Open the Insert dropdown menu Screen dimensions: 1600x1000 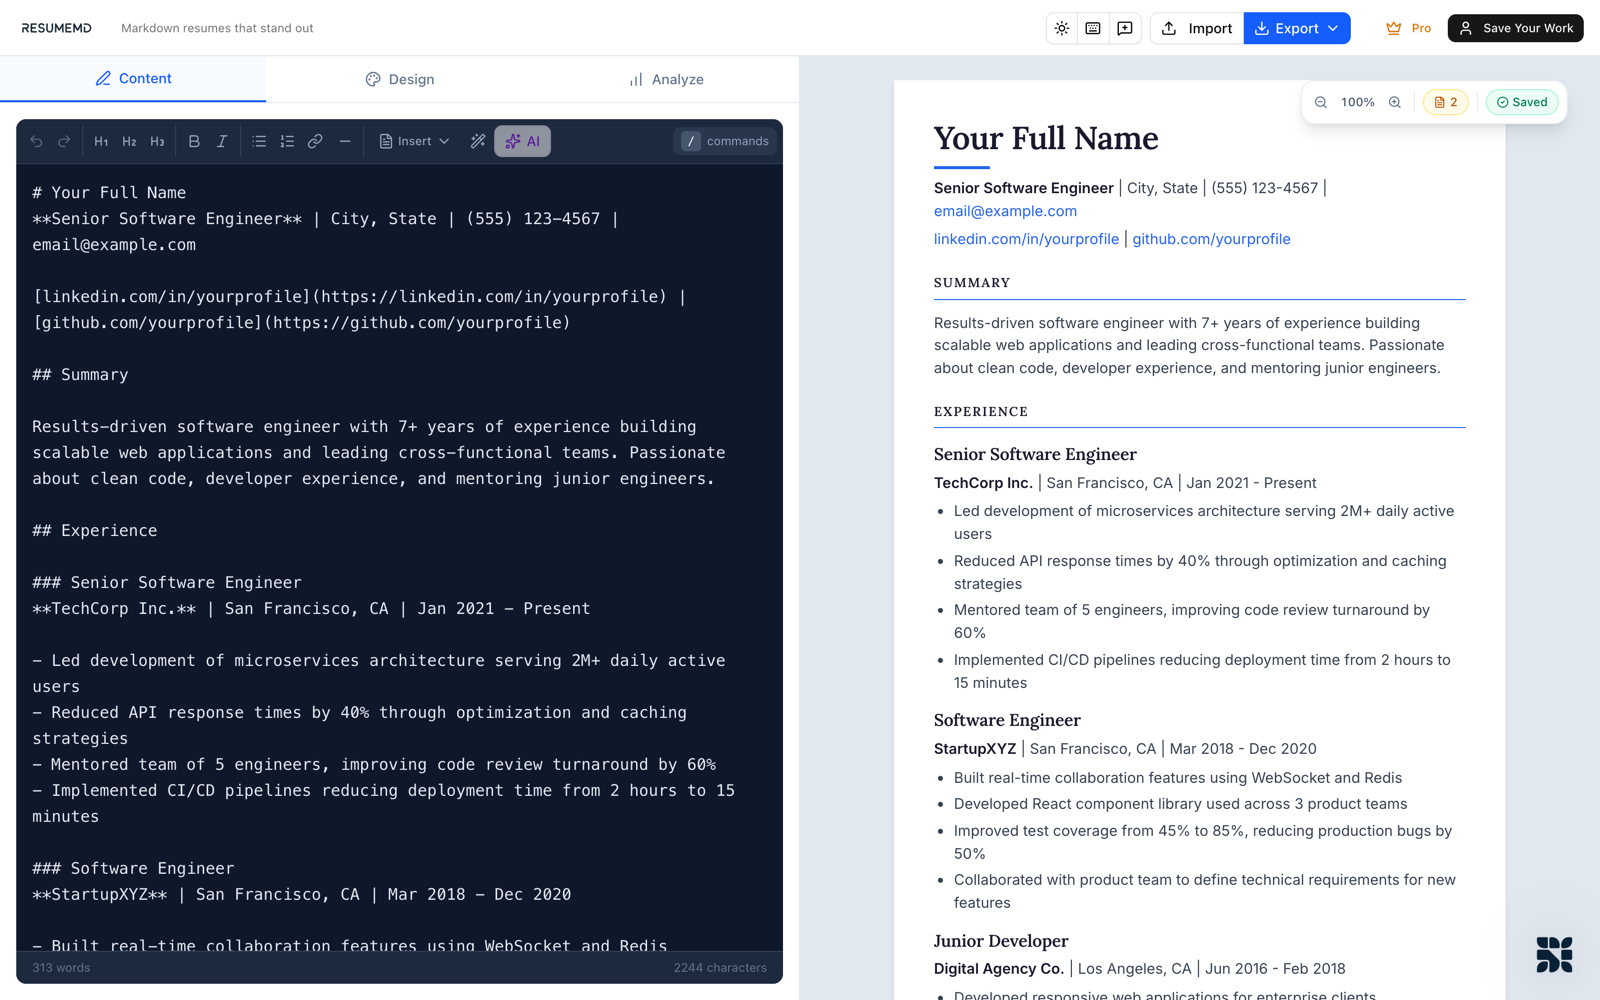[414, 141]
